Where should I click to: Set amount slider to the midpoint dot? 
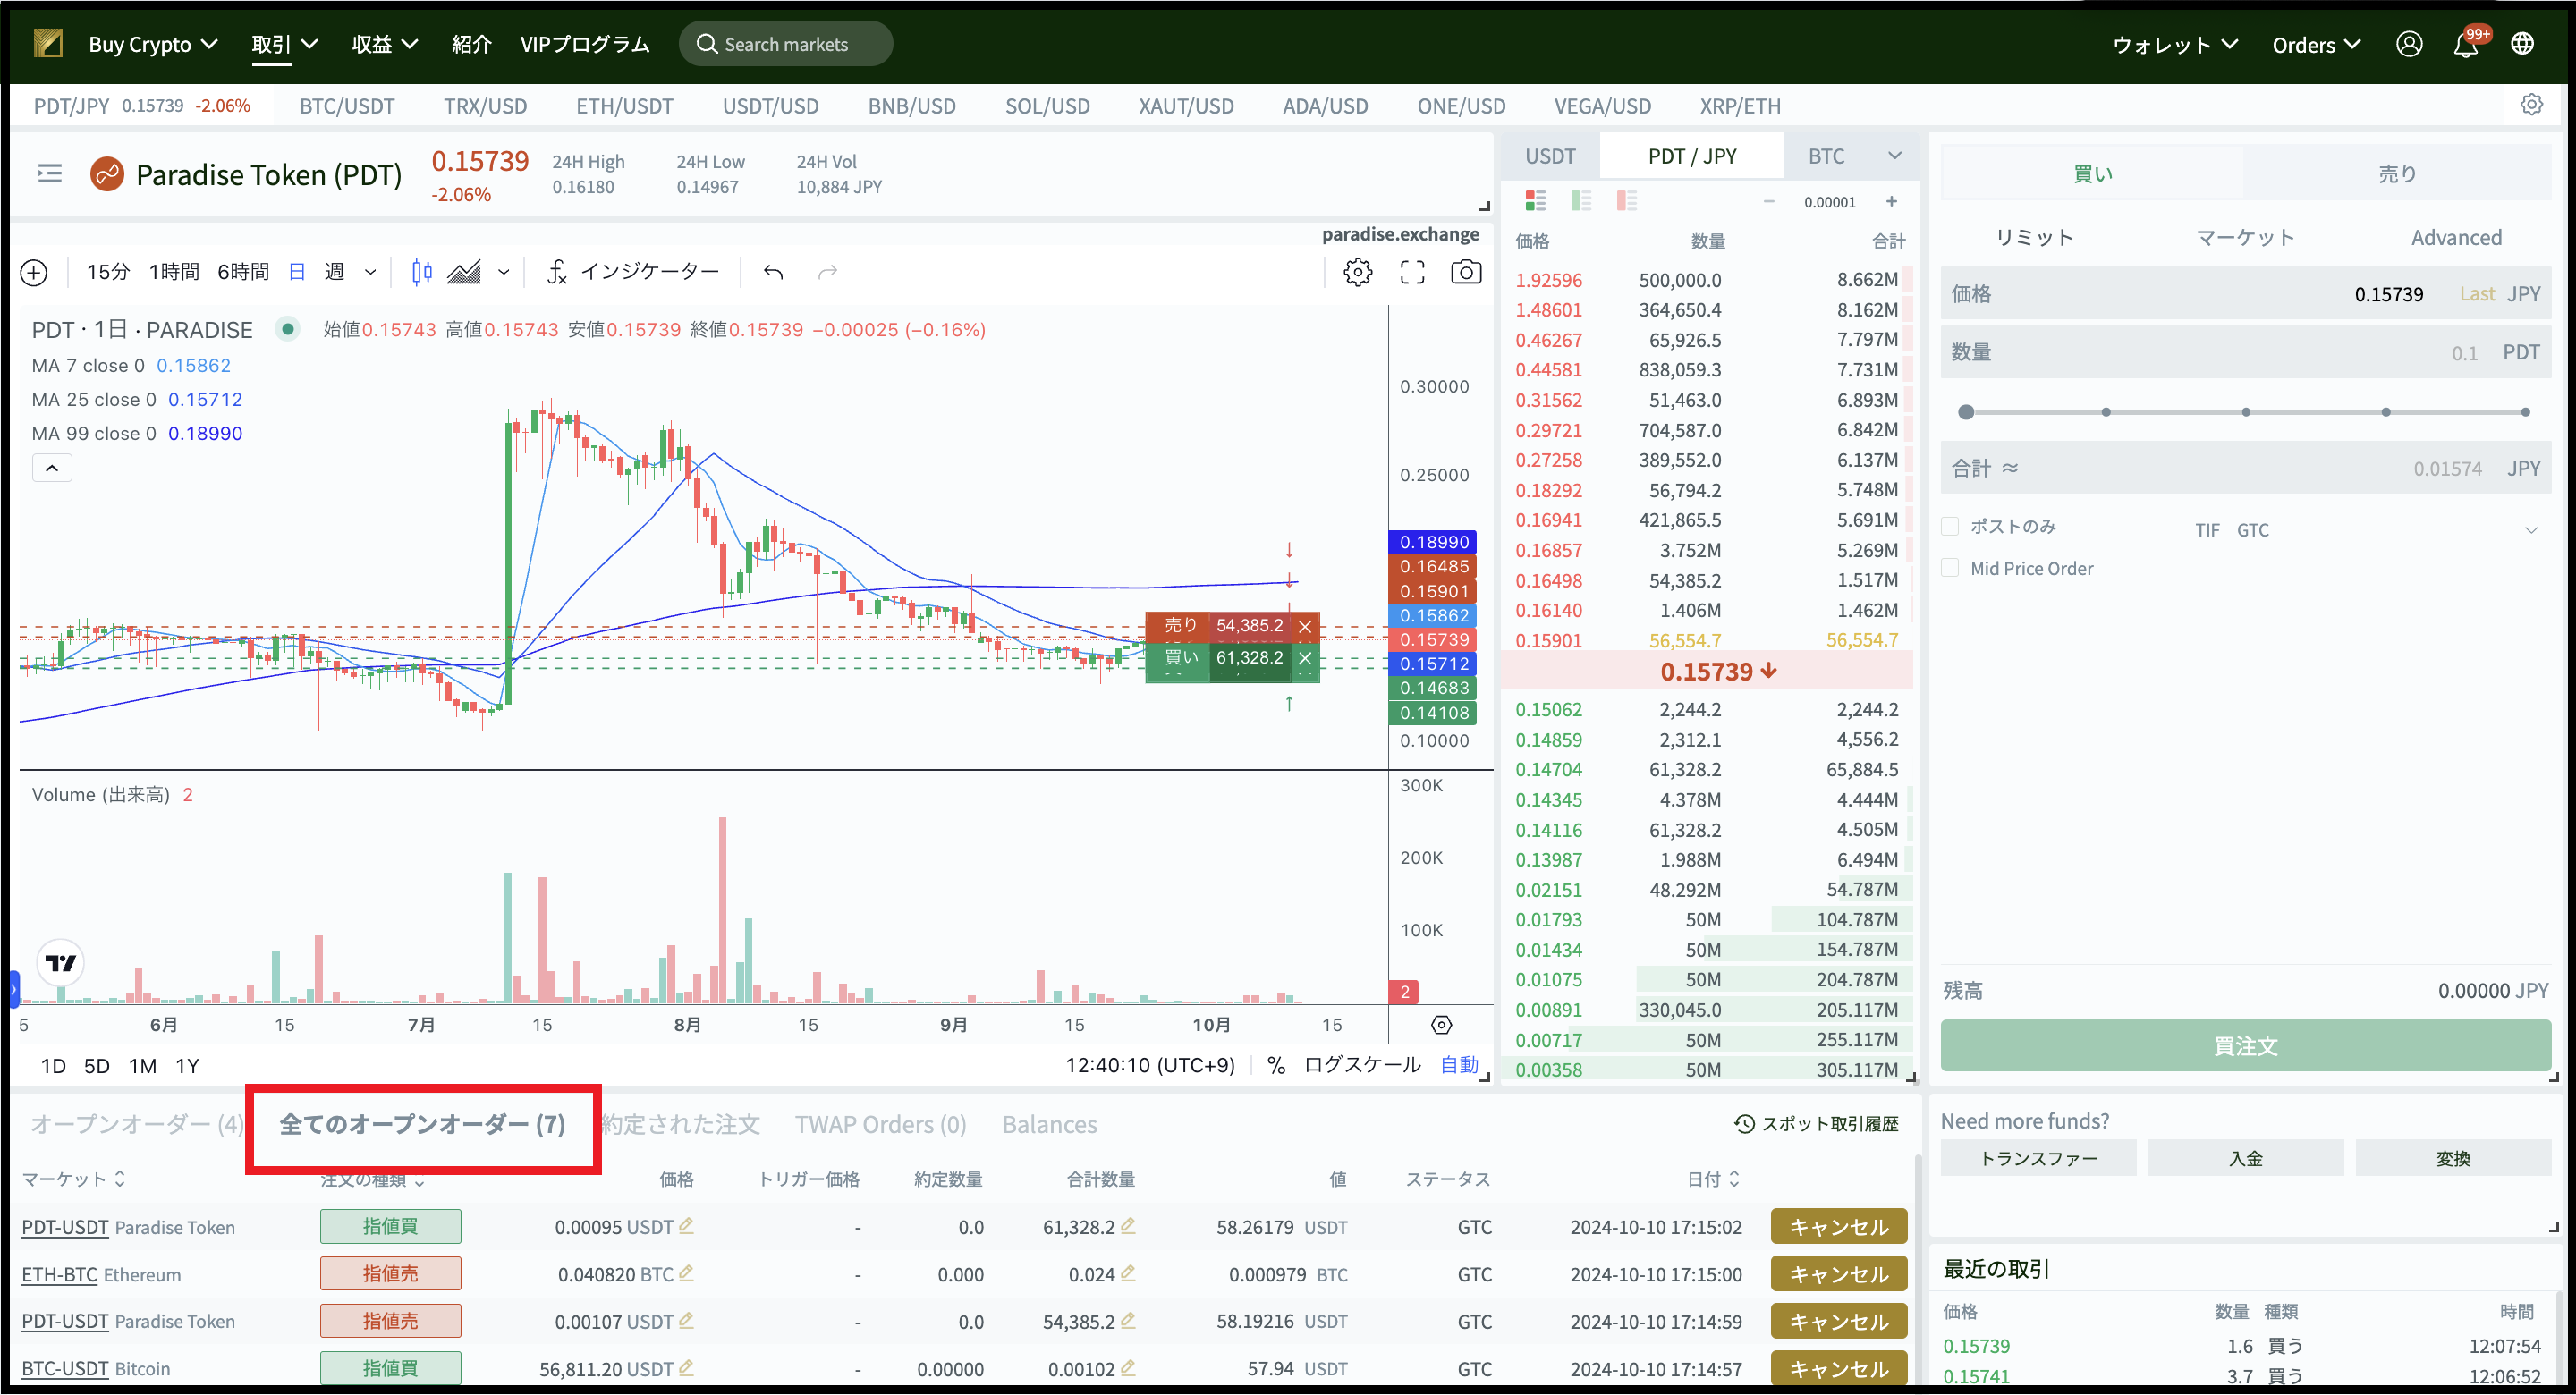coord(2246,412)
